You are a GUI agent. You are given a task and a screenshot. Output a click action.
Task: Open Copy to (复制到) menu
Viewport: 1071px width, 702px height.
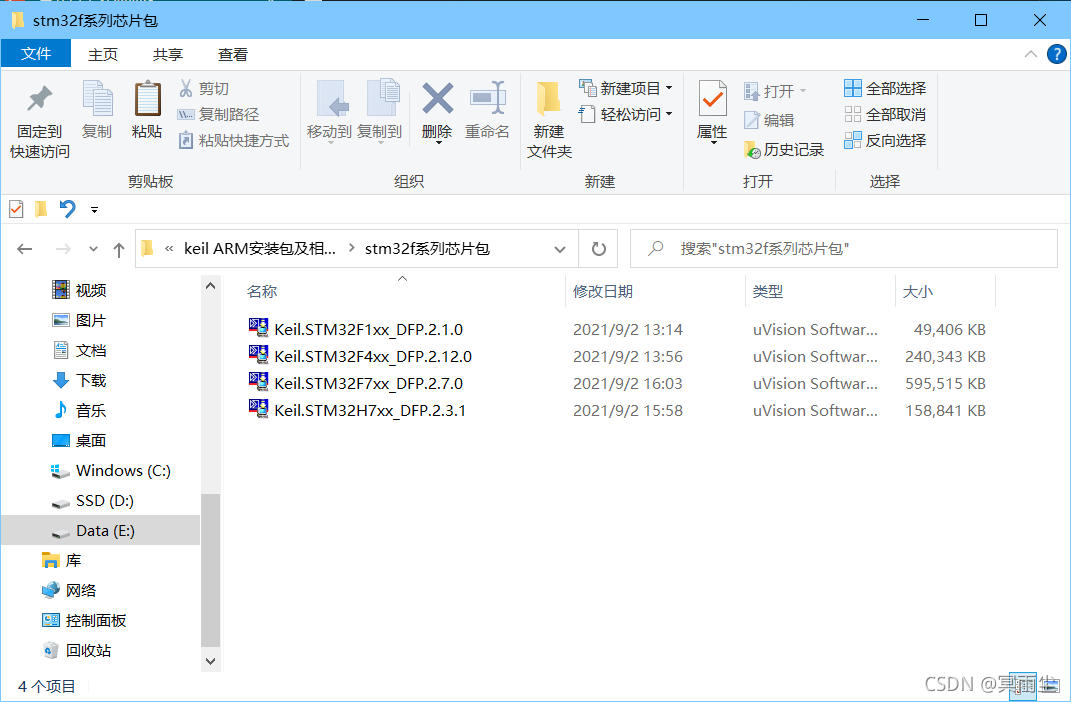[x=380, y=111]
